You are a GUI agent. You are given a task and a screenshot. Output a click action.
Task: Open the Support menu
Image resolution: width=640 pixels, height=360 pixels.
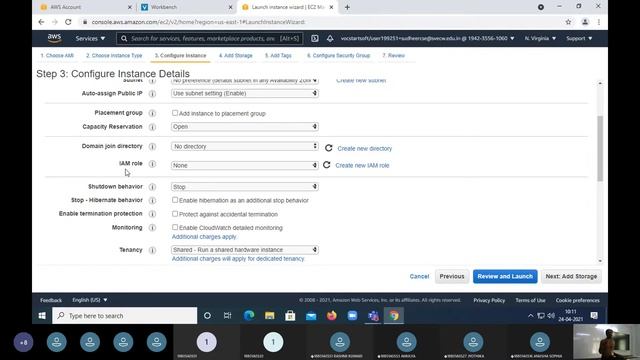point(579,38)
